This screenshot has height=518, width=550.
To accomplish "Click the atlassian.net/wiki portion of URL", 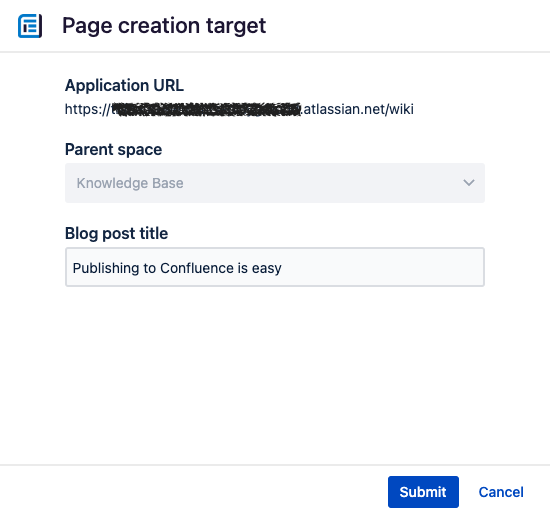I will tap(357, 109).
